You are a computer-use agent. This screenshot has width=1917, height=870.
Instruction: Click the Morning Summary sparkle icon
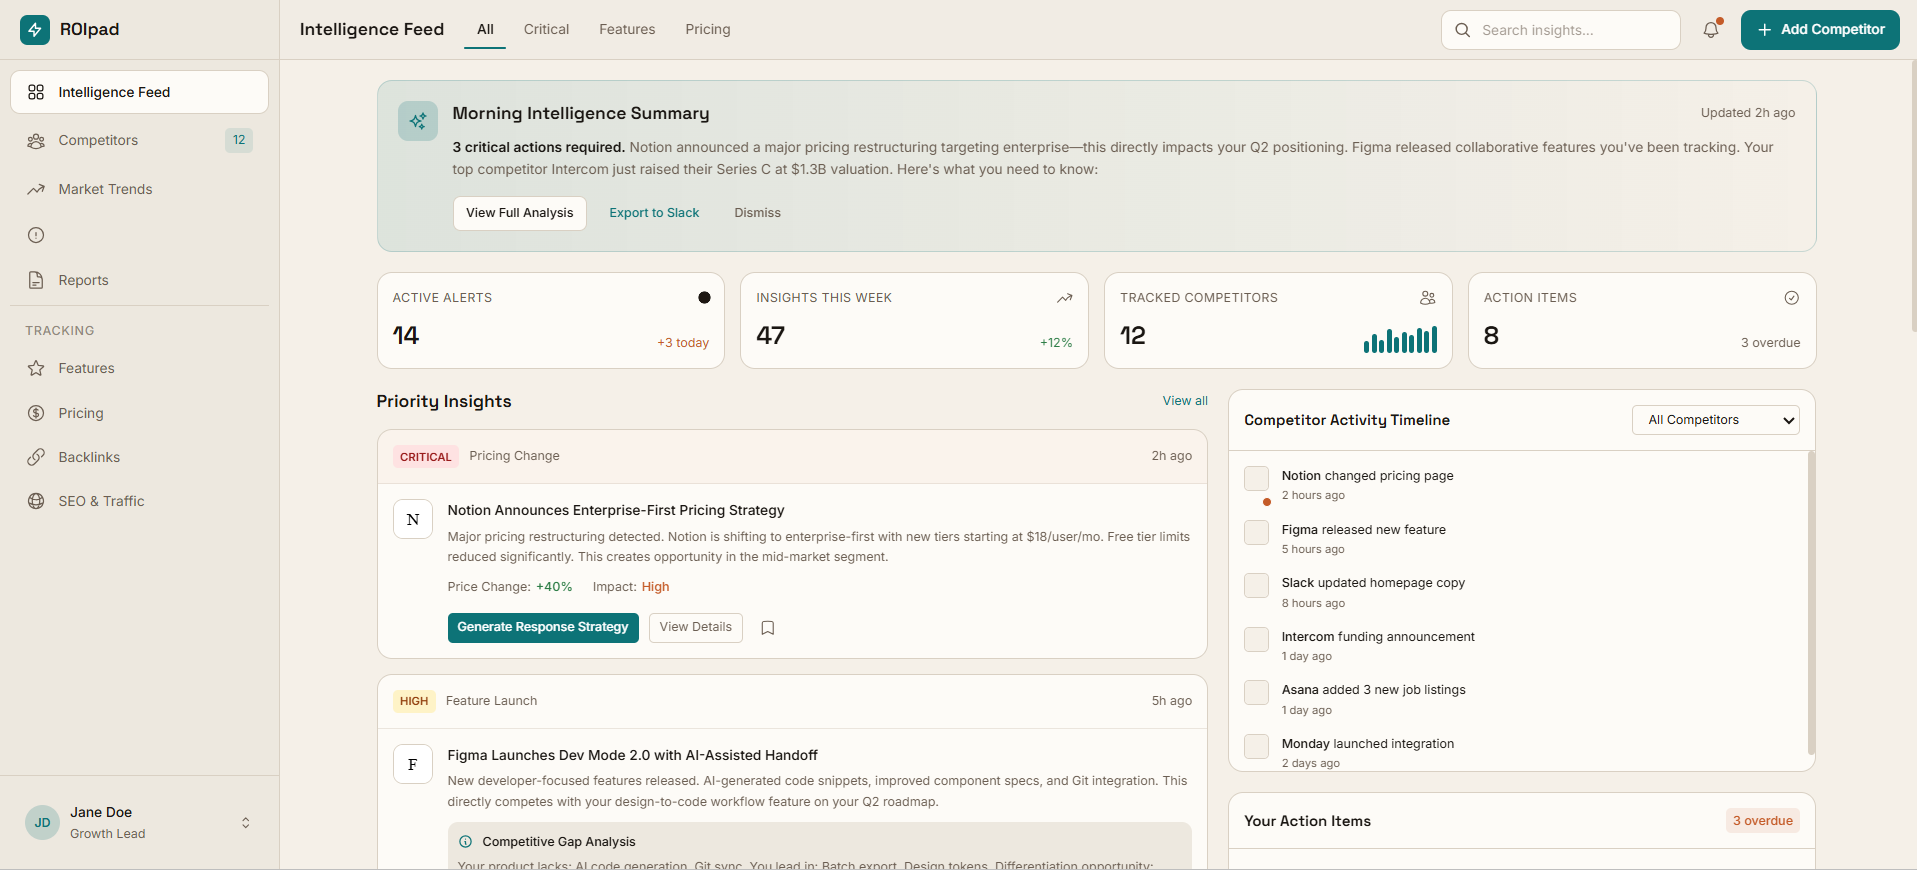pyautogui.click(x=418, y=121)
